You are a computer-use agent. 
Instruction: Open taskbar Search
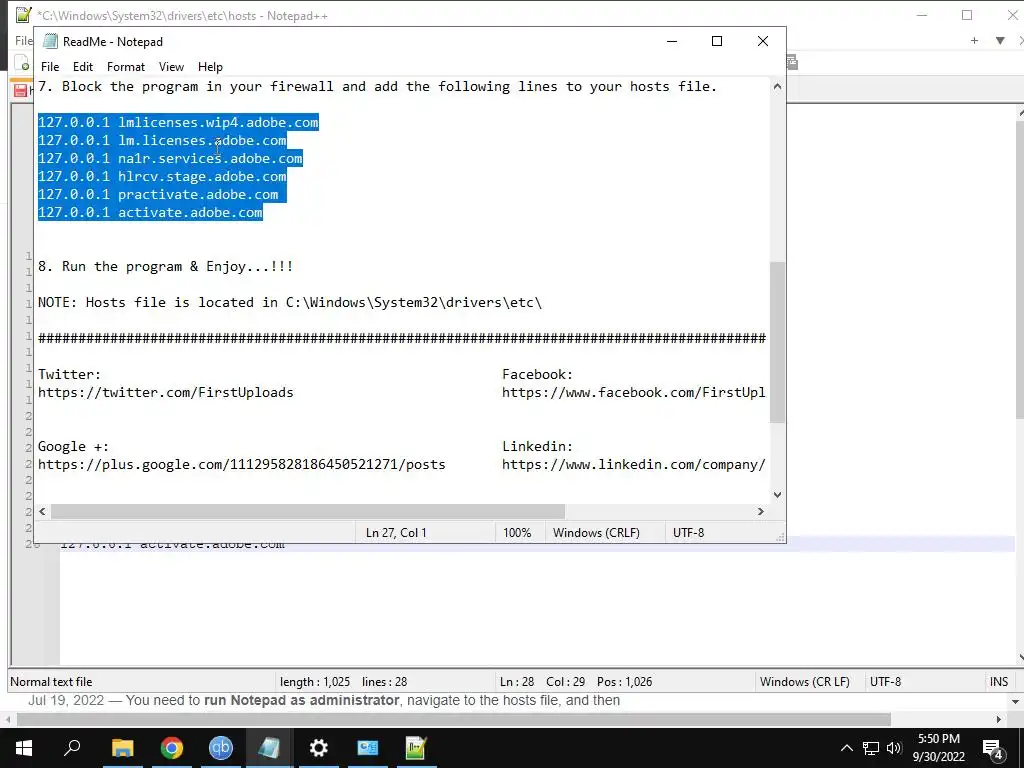[x=72, y=747]
